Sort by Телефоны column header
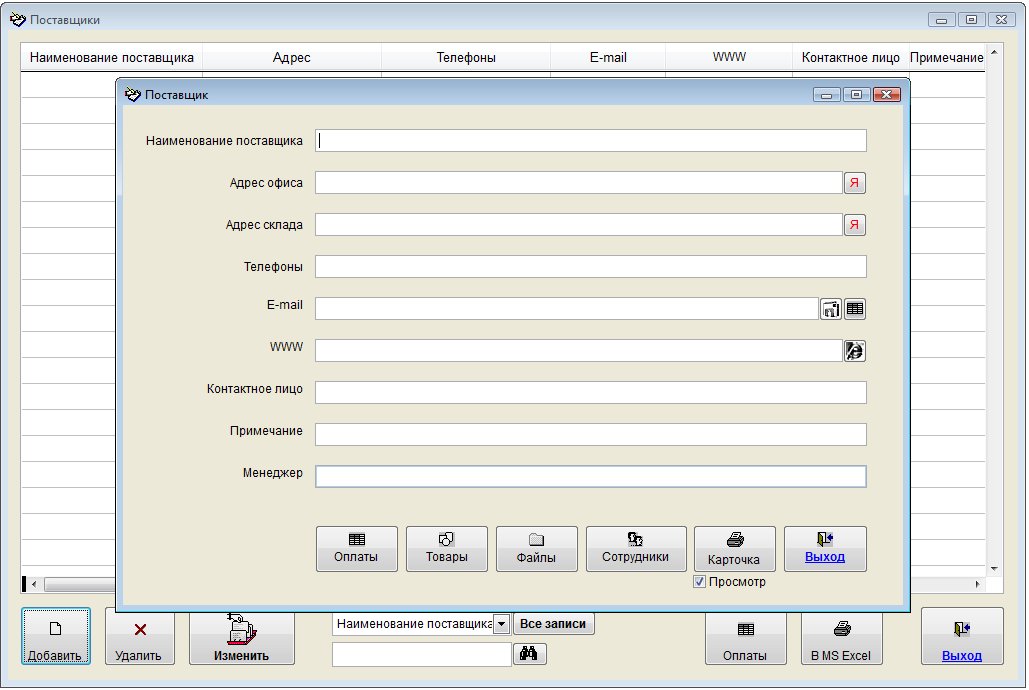1029x690 pixels. point(466,58)
